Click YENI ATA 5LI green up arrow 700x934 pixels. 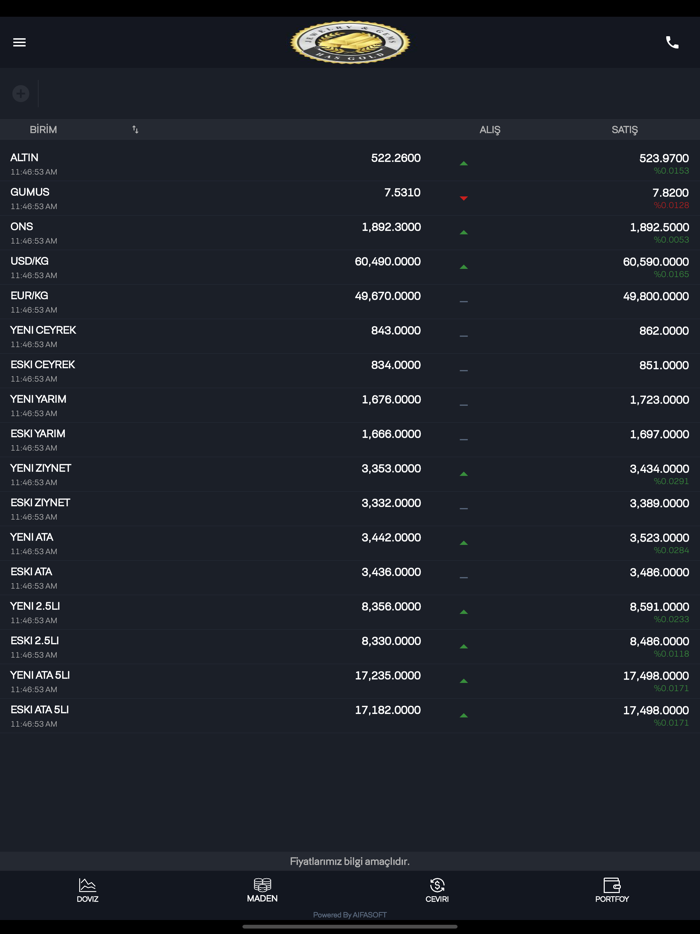tap(463, 681)
